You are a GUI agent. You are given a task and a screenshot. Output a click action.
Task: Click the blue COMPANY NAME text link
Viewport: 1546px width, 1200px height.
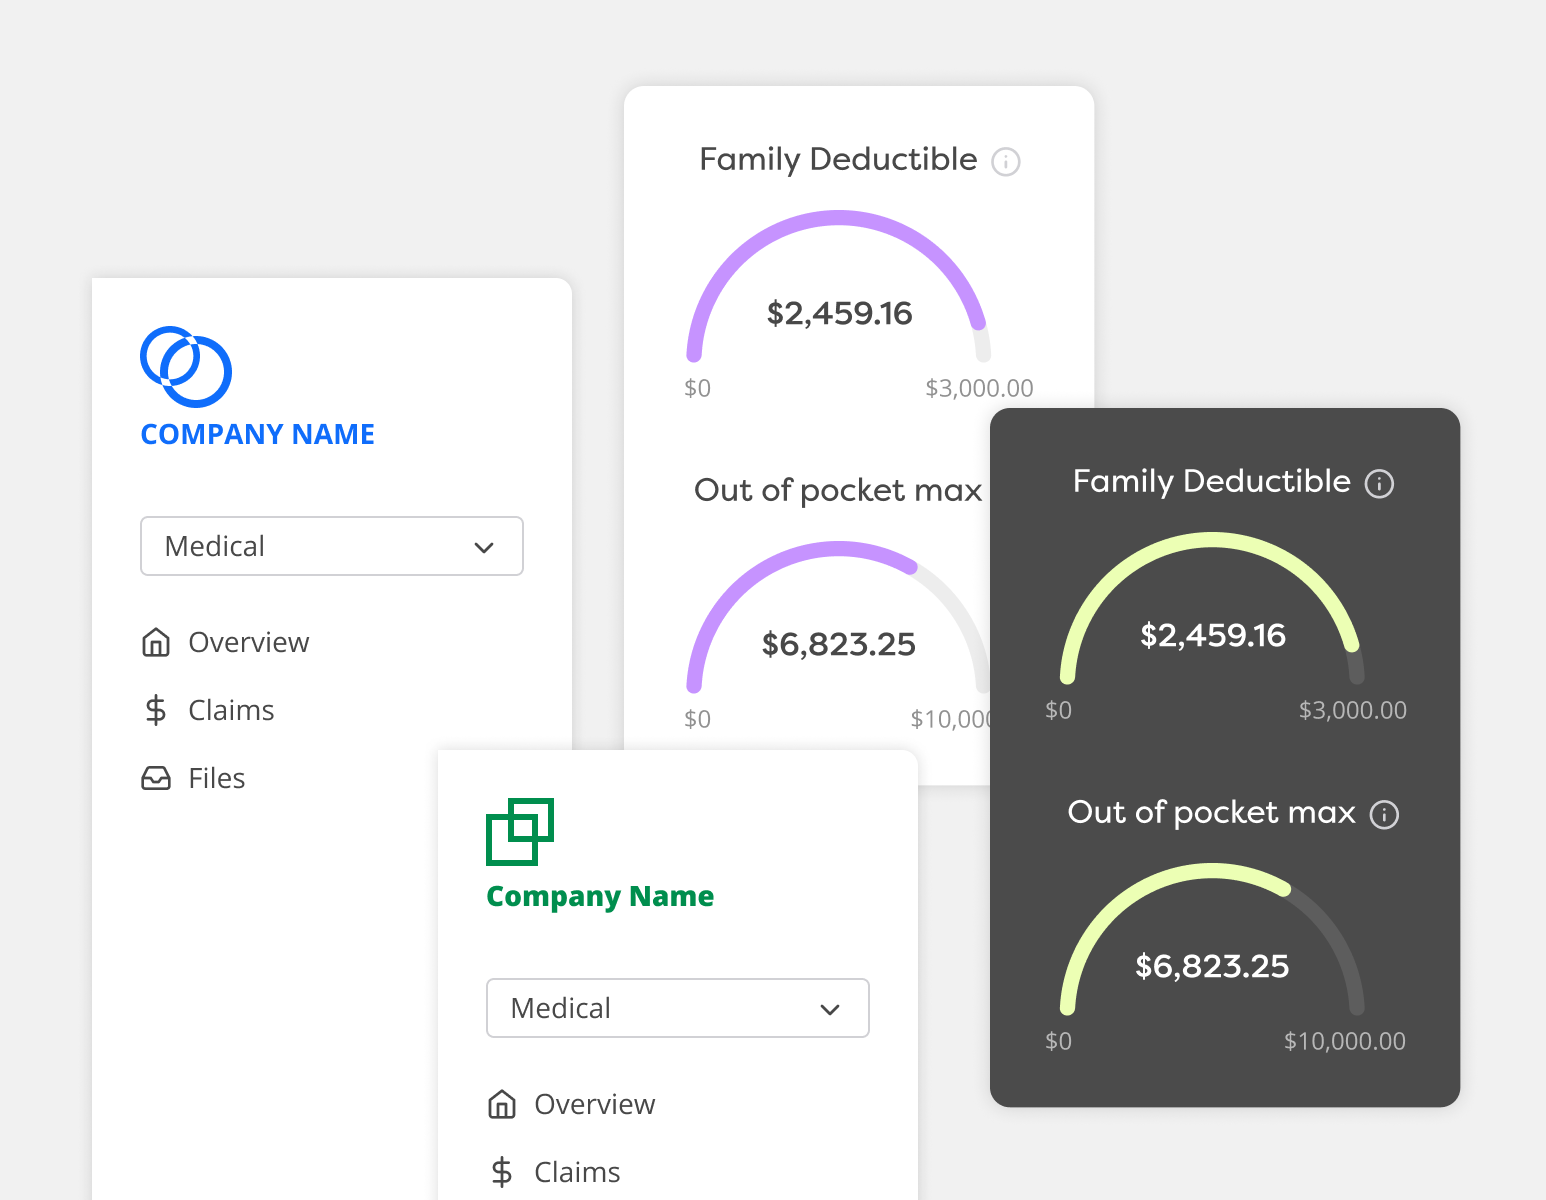[x=258, y=434]
